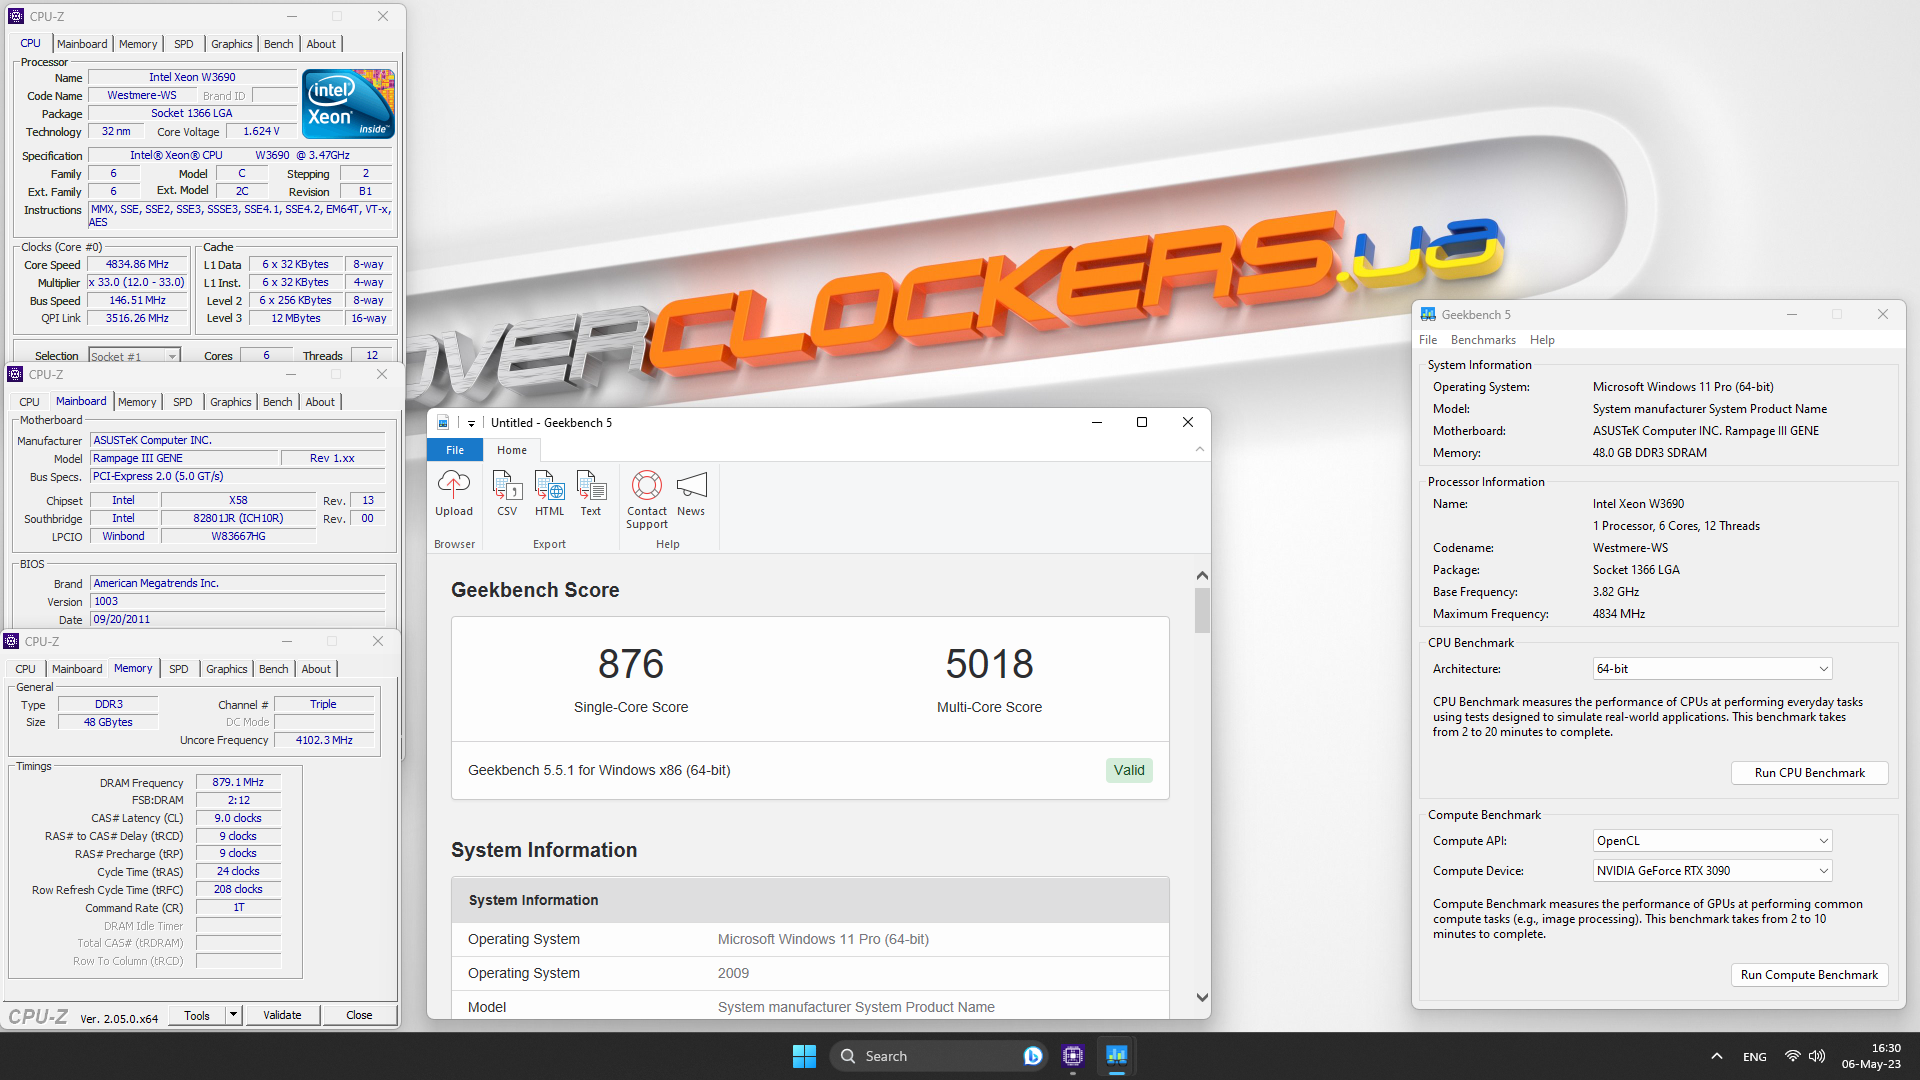Click the save icon in Geekbench title bar
This screenshot has height=1080, width=1920.
point(443,423)
